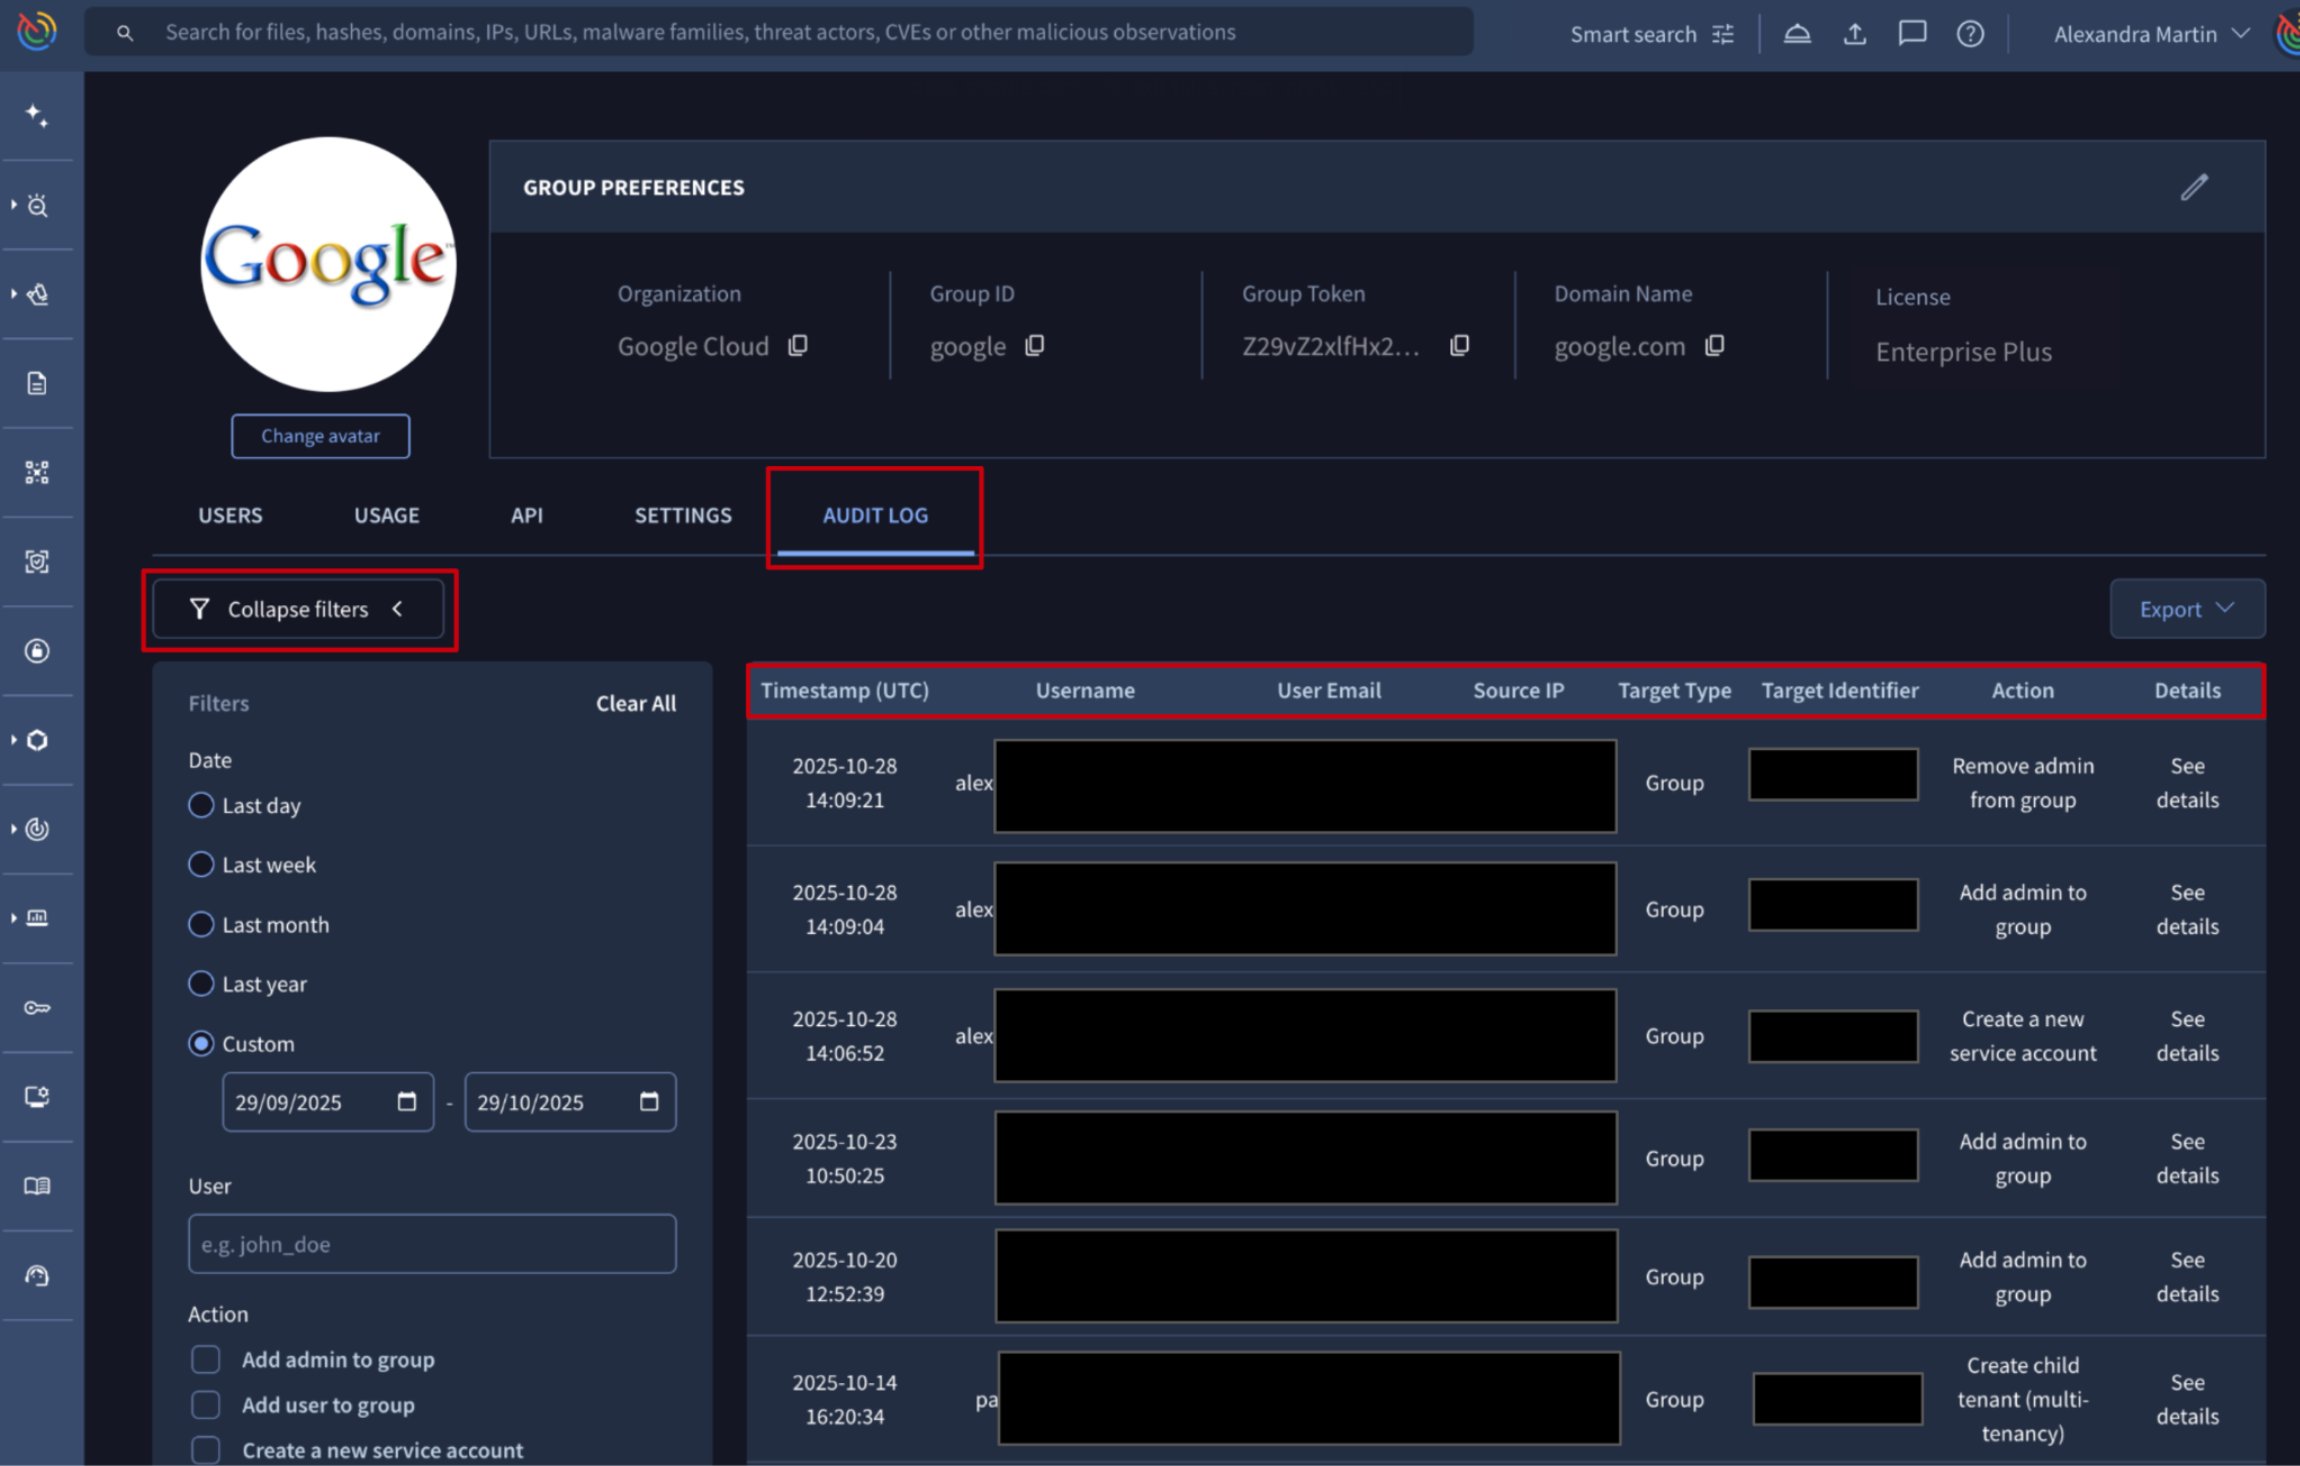Check the Add admin to group checkbox
The image size is (2300, 1466).
[x=206, y=1360]
